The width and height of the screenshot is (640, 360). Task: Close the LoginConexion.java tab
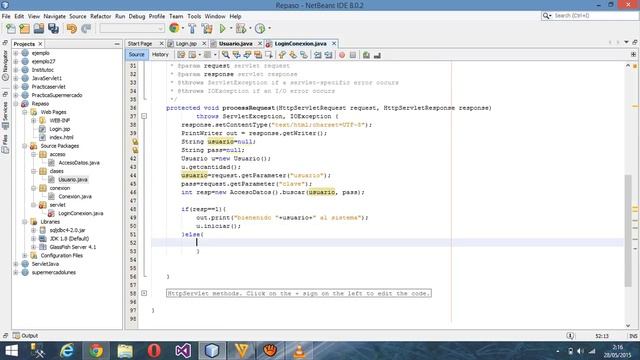pos(334,43)
